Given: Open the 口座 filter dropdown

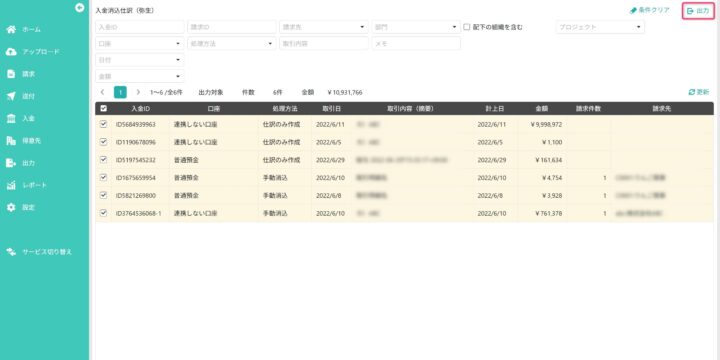Looking at the screenshot, I should click(x=140, y=44).
